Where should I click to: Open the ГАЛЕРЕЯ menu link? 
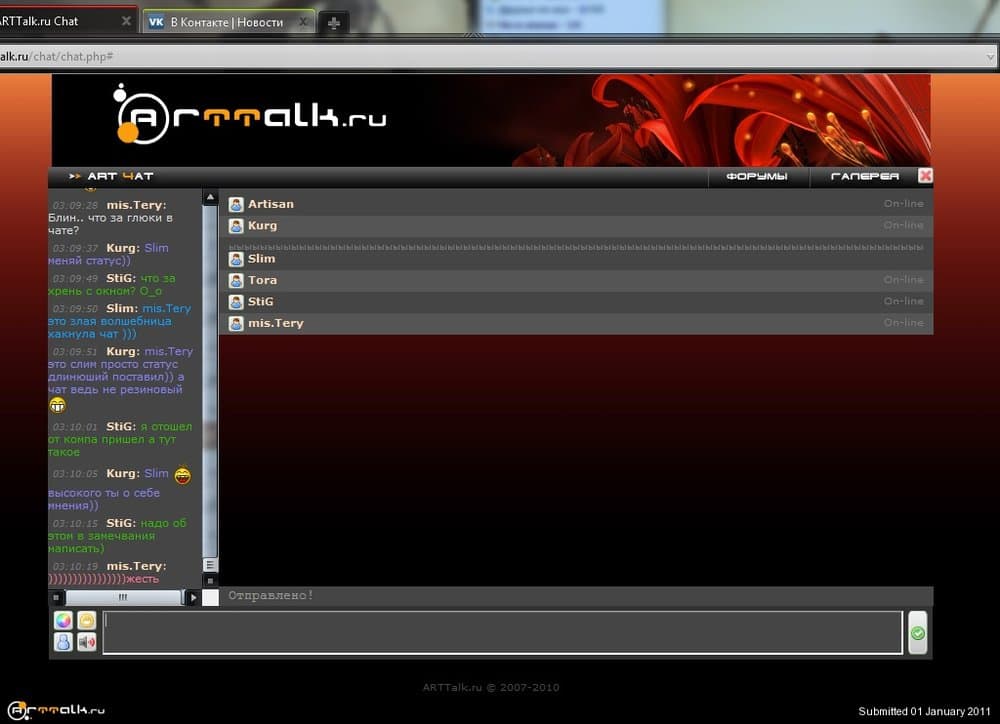pyautogui.click(x=864, y=177)
